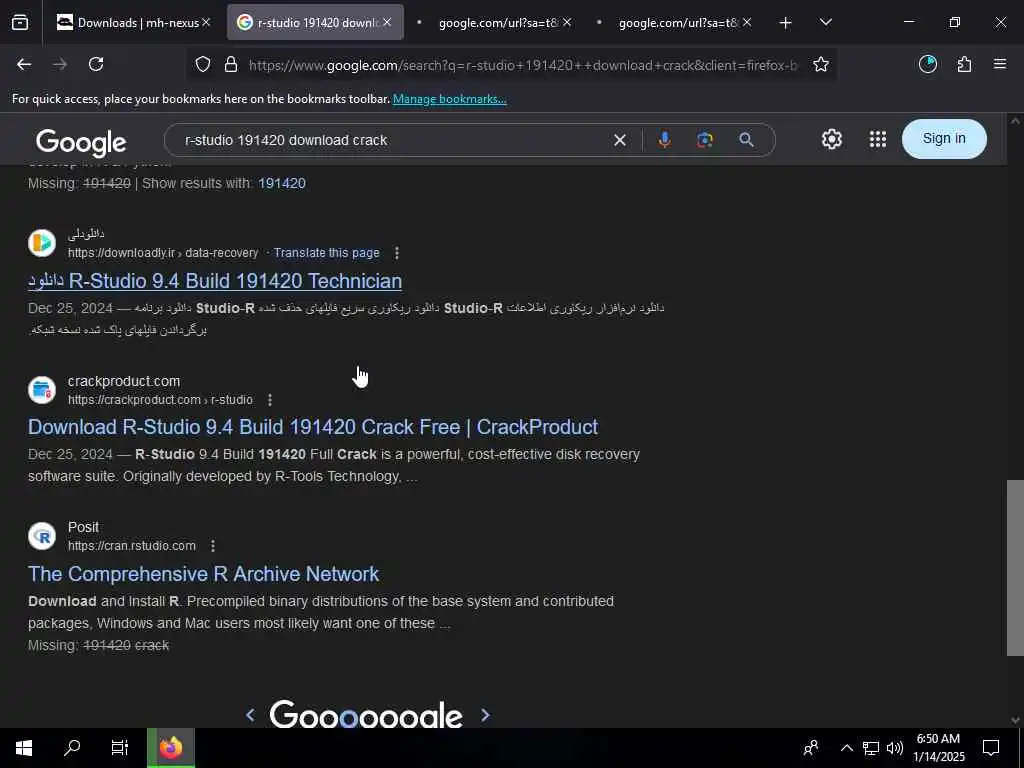Open Google quick settings gear
Screen dimensions: 1024x768
tap(831, 139)
